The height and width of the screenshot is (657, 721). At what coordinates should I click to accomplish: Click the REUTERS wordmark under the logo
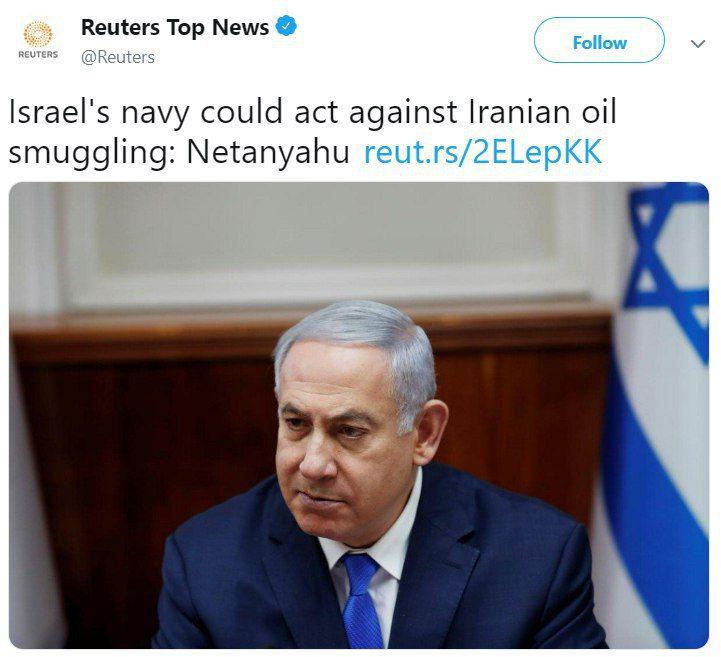tap(38, 54)
